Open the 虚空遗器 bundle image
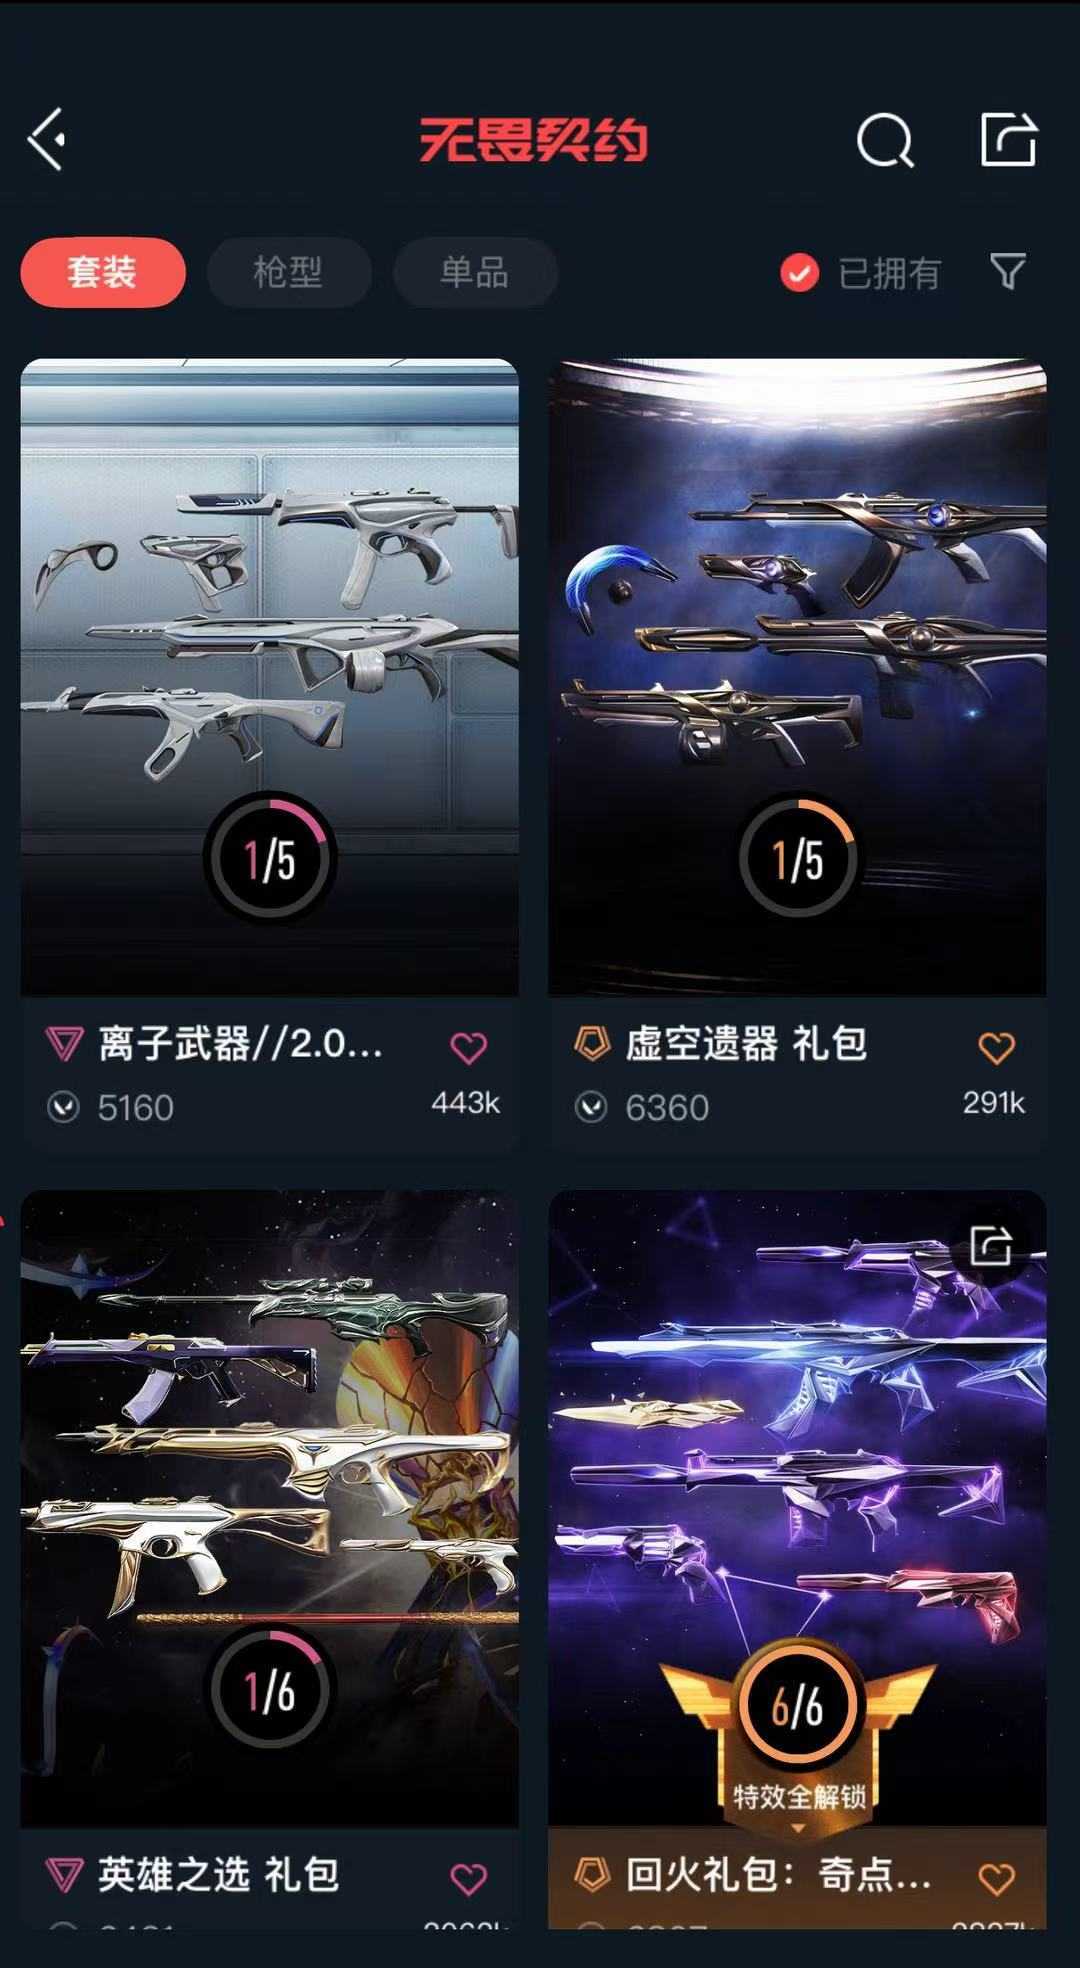The image size is (1080, 1968). 797,677
